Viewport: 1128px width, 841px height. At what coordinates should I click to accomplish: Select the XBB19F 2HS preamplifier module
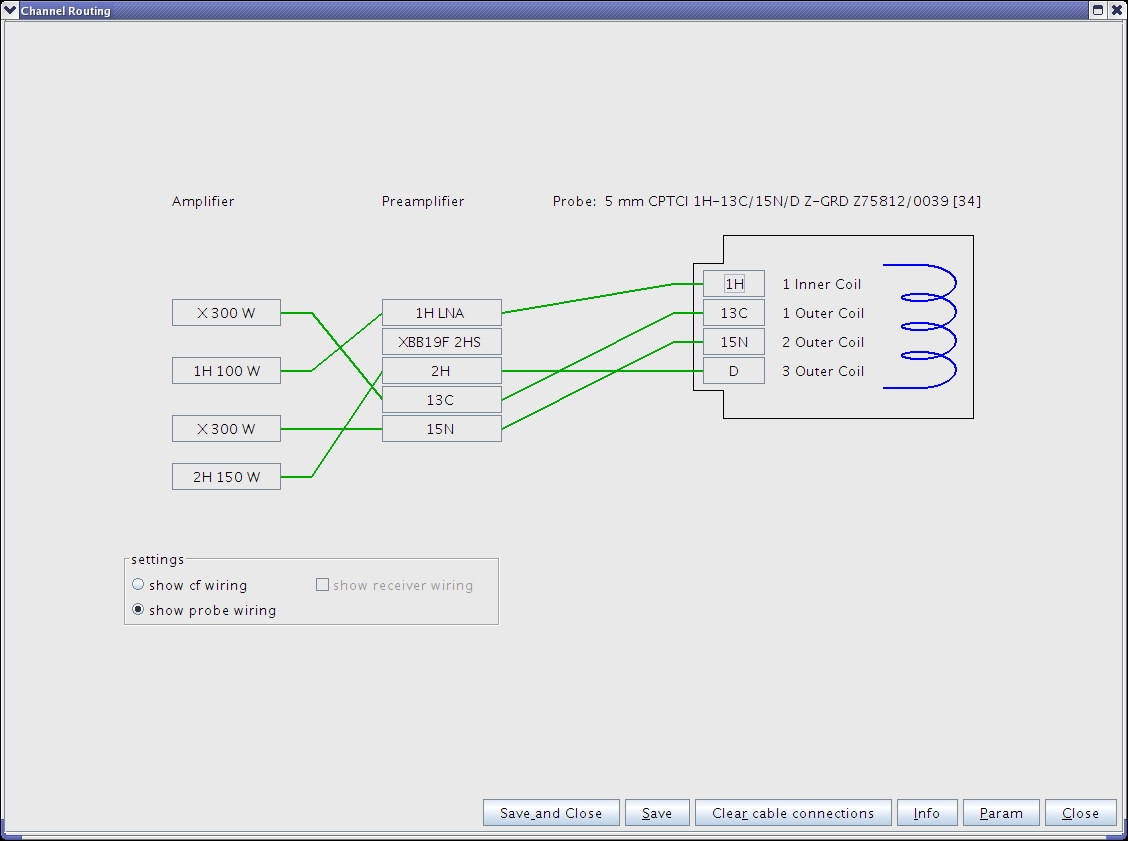pyautogui.click(x=441, y=342)
